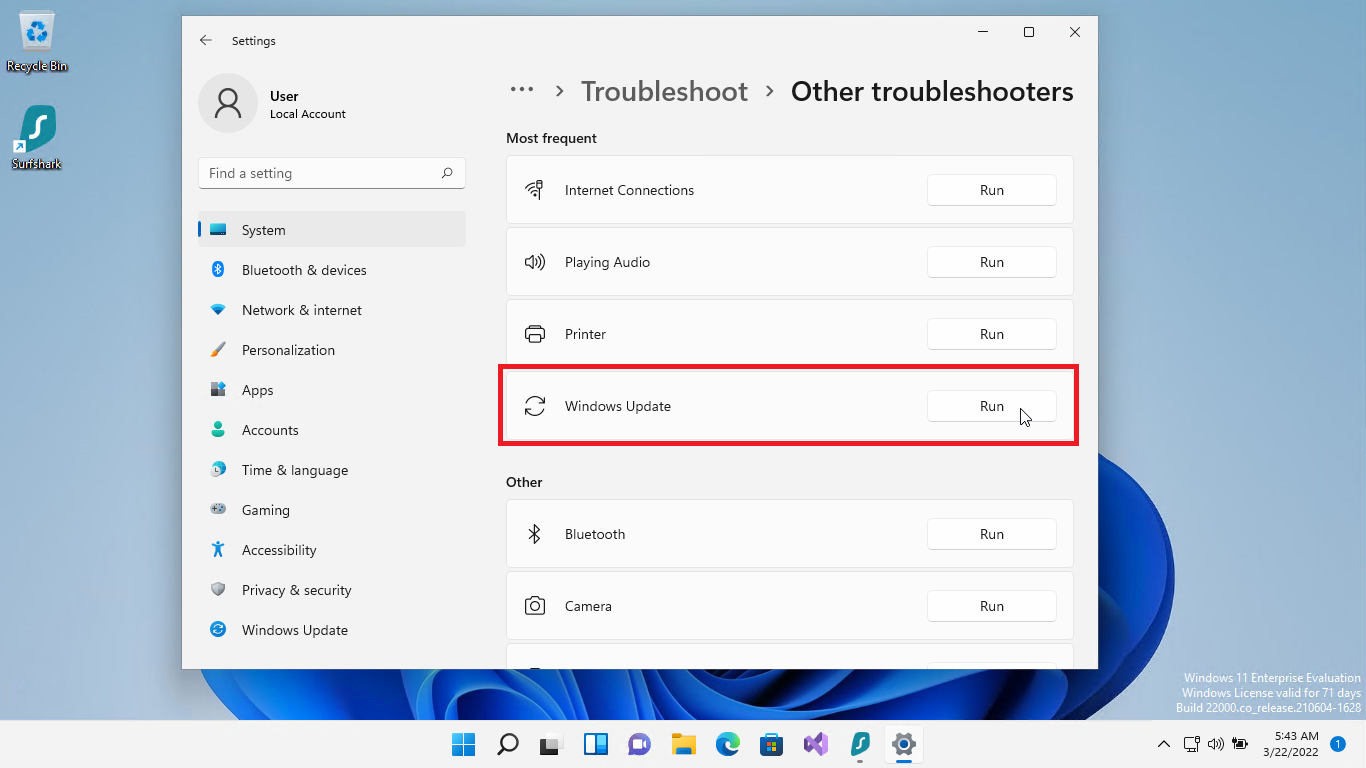
Task: Run the Playing Audio troubleshooter
Action: click(x=992, y=262)
